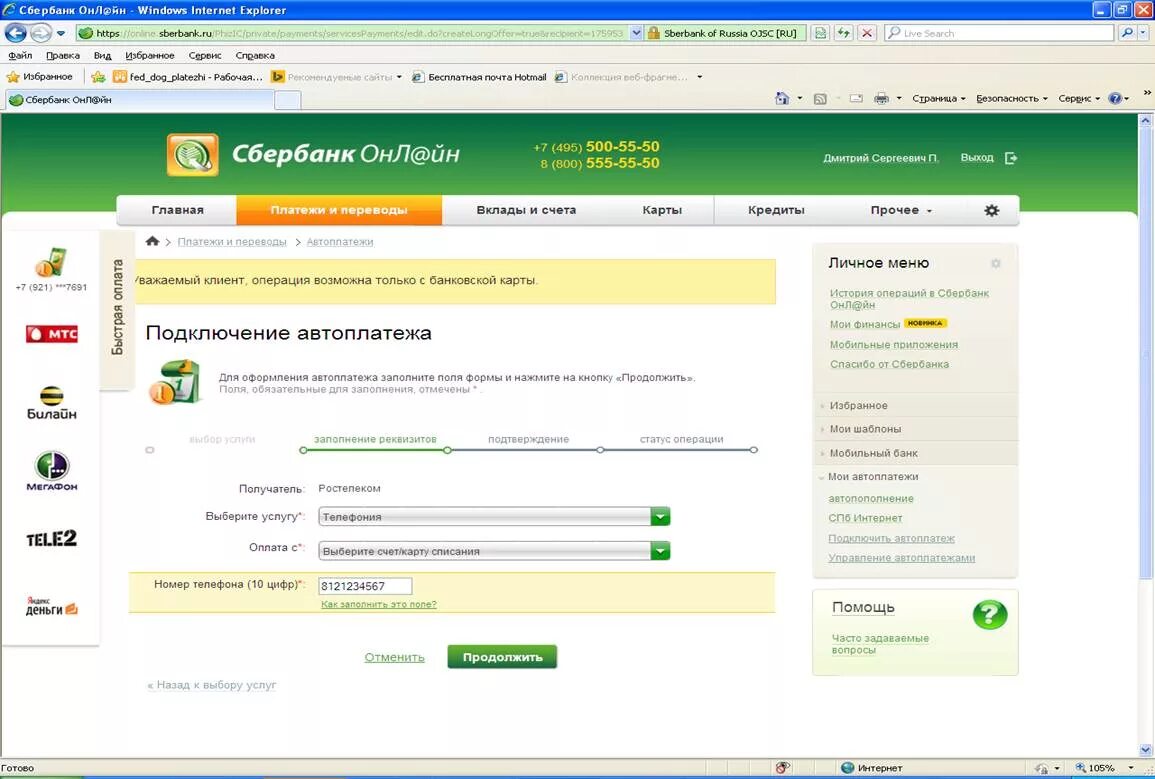Open settings gear icon in main navigation
The width and height of the screenshot is (1155, 779).
pos(991,210)
